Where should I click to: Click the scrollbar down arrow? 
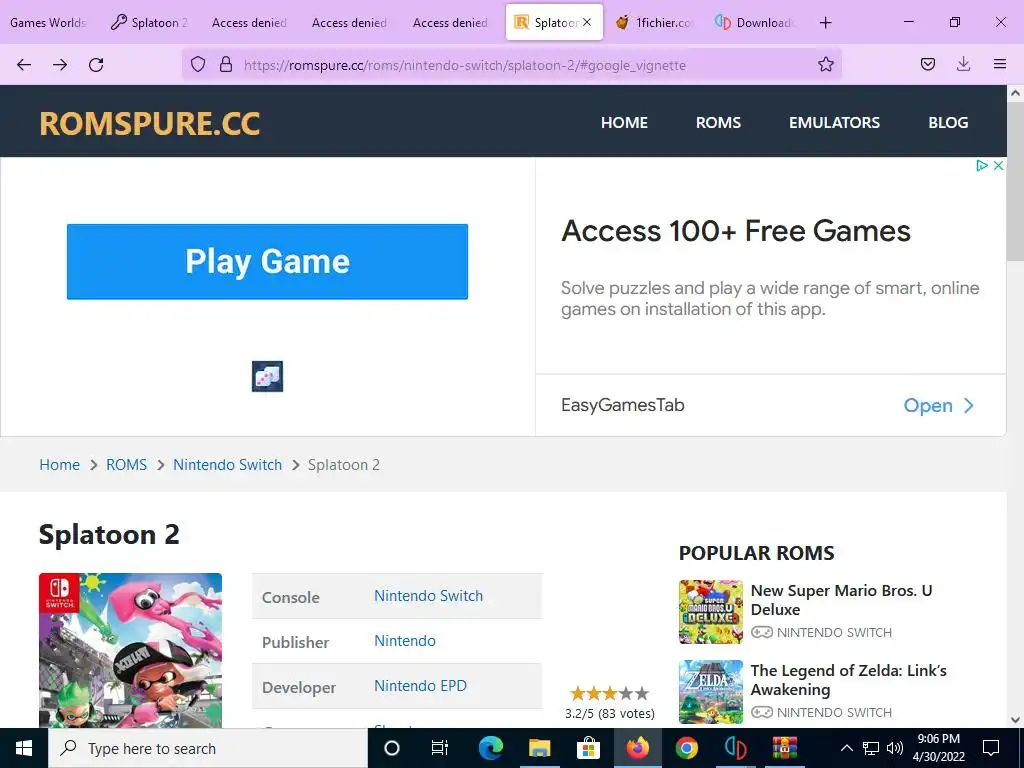[1015, 720]
